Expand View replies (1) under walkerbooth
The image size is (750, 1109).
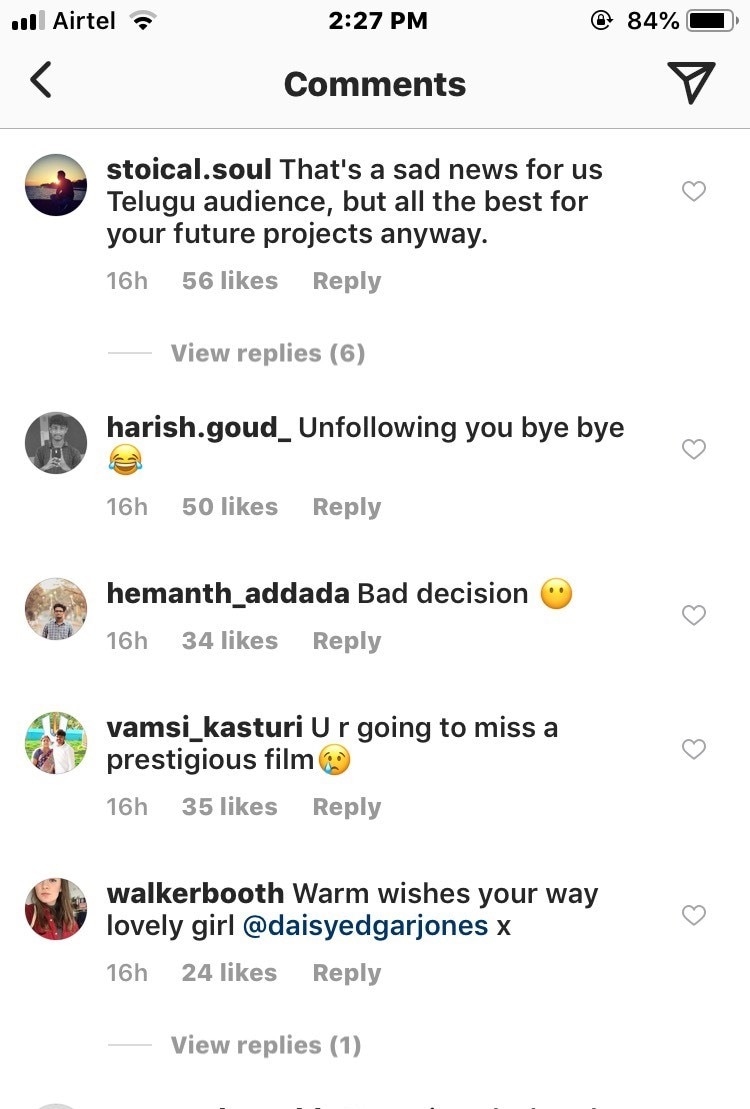coord(265,1045)
